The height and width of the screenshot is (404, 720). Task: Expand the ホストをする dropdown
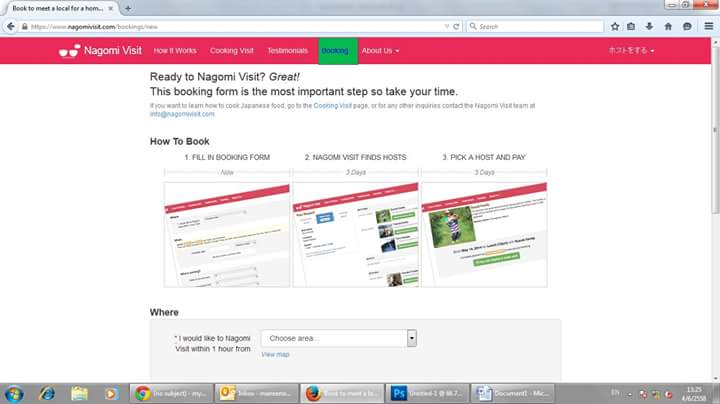click(631, 50)
